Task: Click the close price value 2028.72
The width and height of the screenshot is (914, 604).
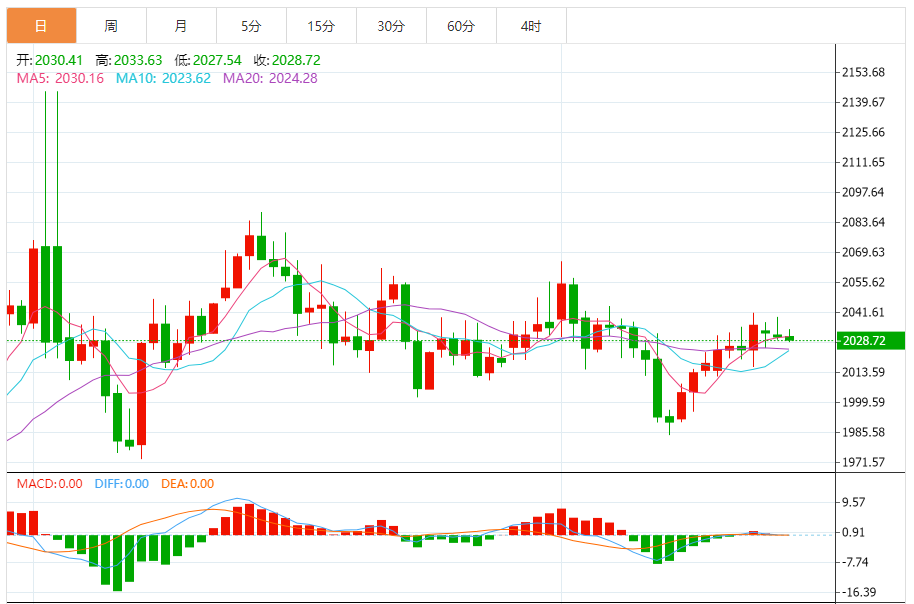Action: 296,60
